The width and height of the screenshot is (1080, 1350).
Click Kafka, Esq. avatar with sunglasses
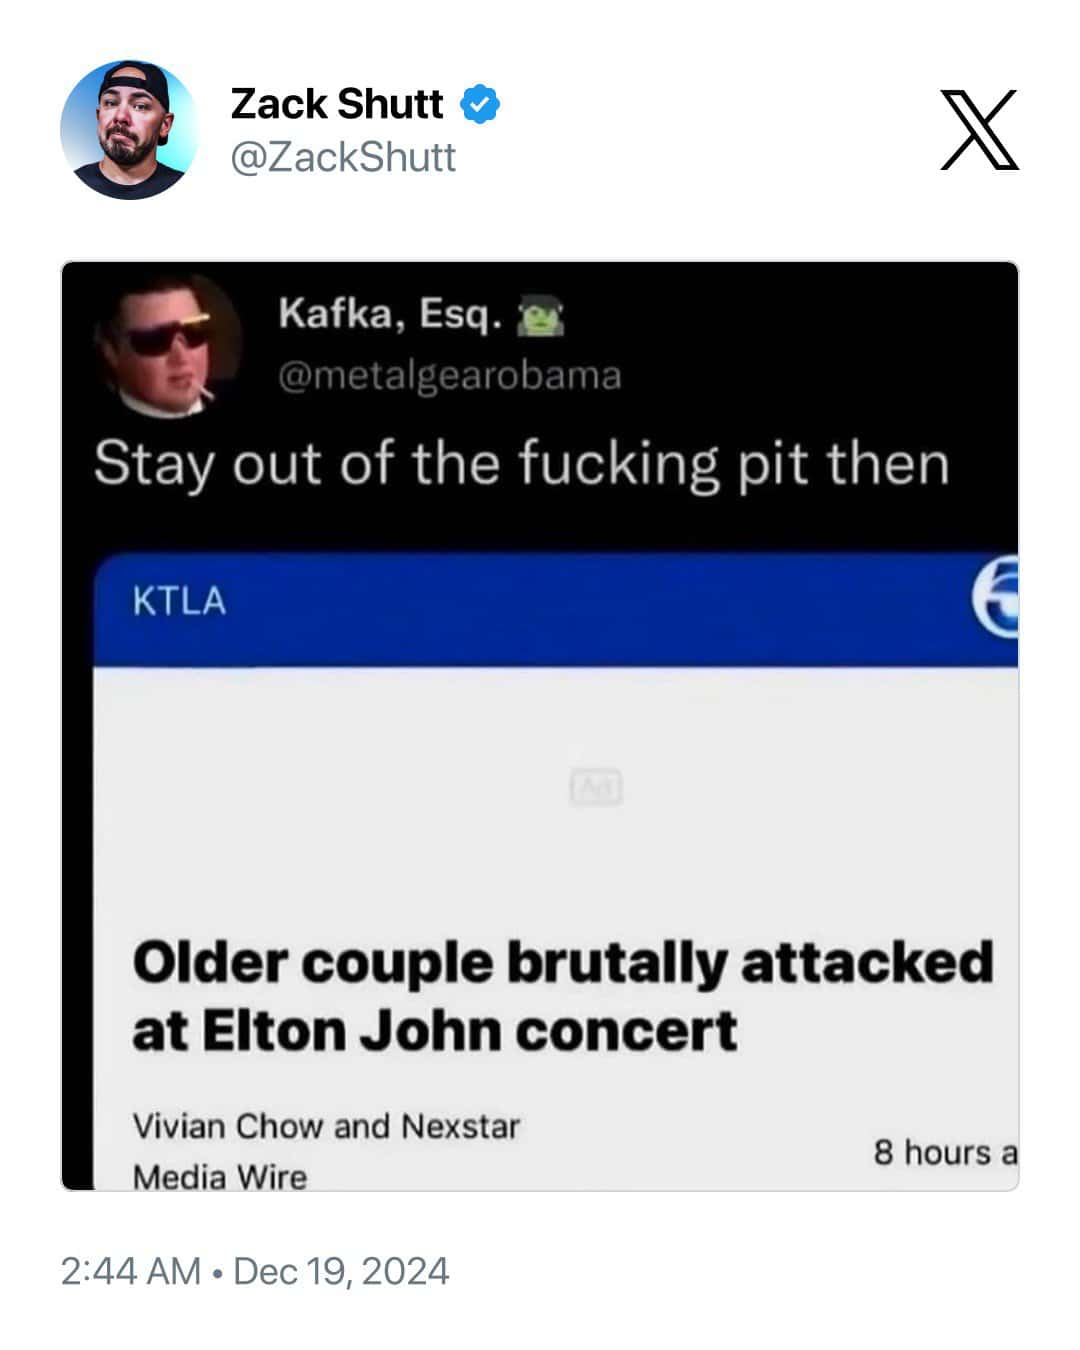point(168,347)
